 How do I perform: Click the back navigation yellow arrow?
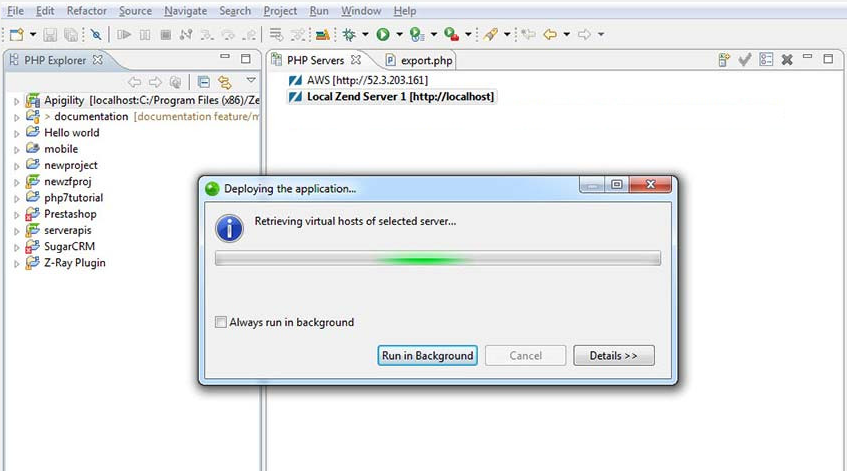(550, 35)
